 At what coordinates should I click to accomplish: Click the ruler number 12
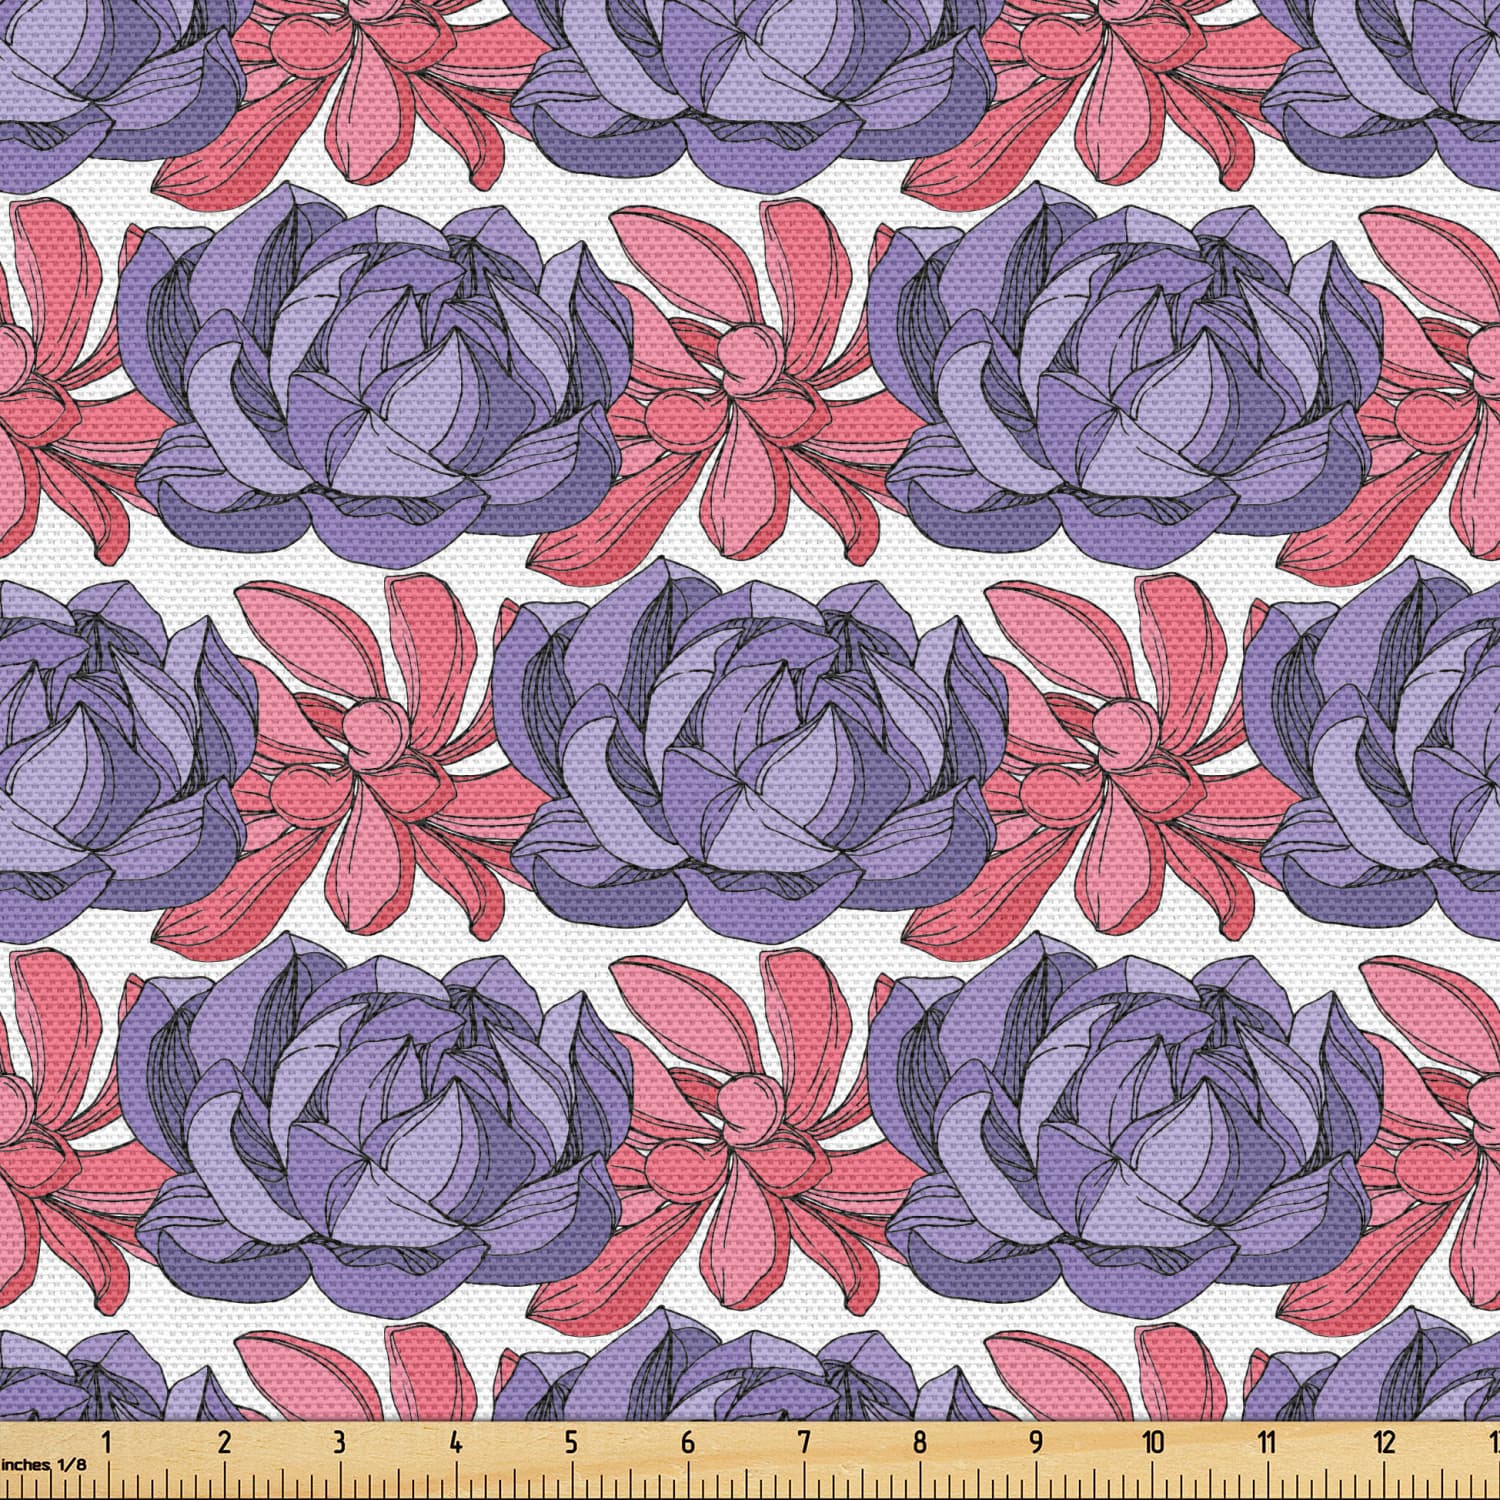point(1385,1442)
